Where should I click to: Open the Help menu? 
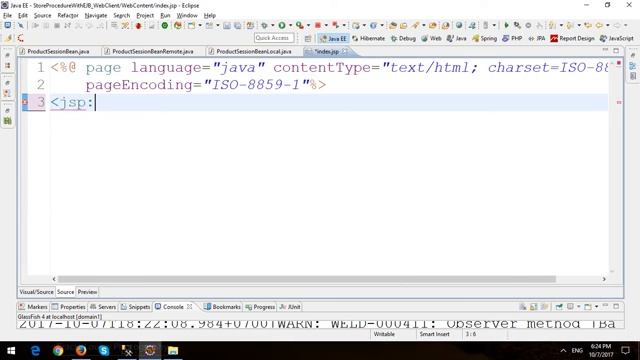(210, 15)
